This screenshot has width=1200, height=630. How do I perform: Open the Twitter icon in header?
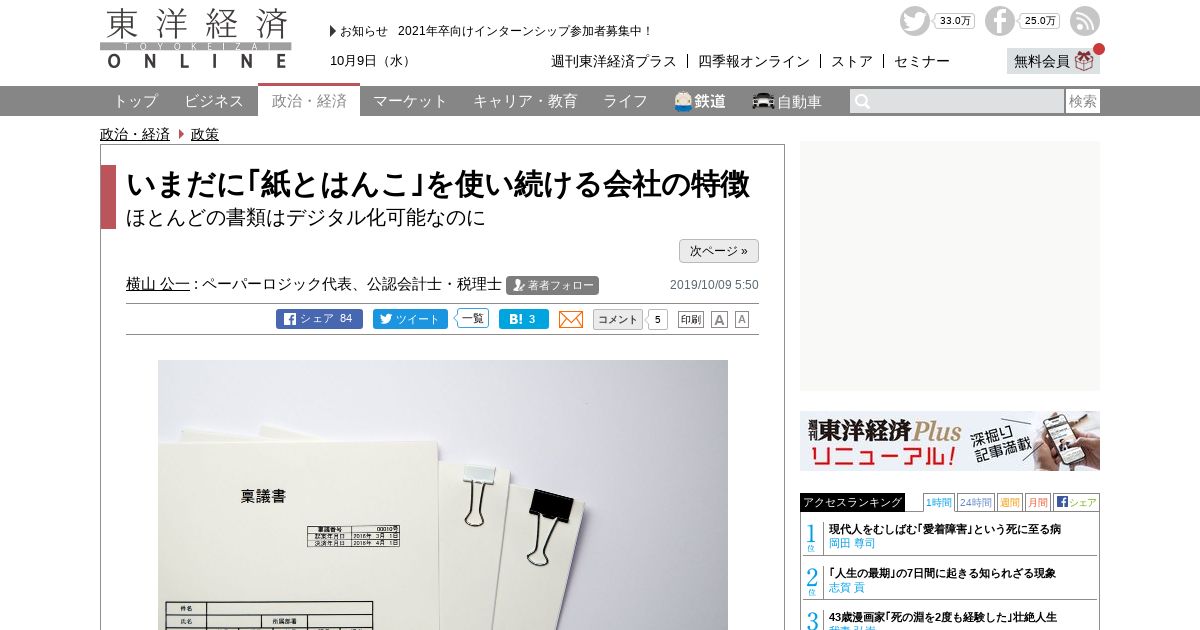pyautogui.click(x=914, y=21)
